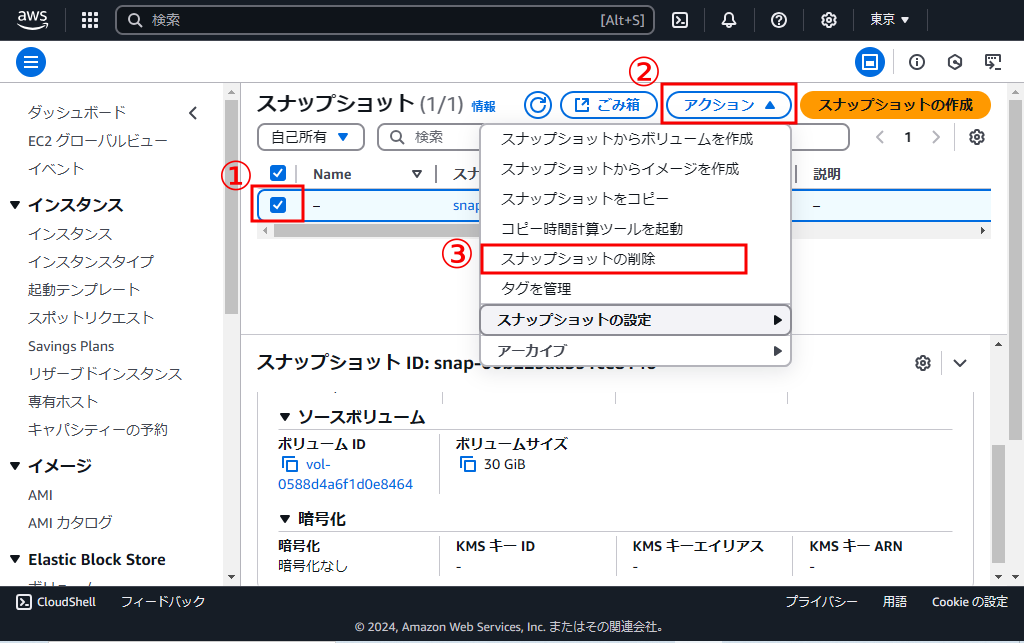Collapse the sidebar with the chevron
The width and height of the screenshot is (1024, 643).
193,113
